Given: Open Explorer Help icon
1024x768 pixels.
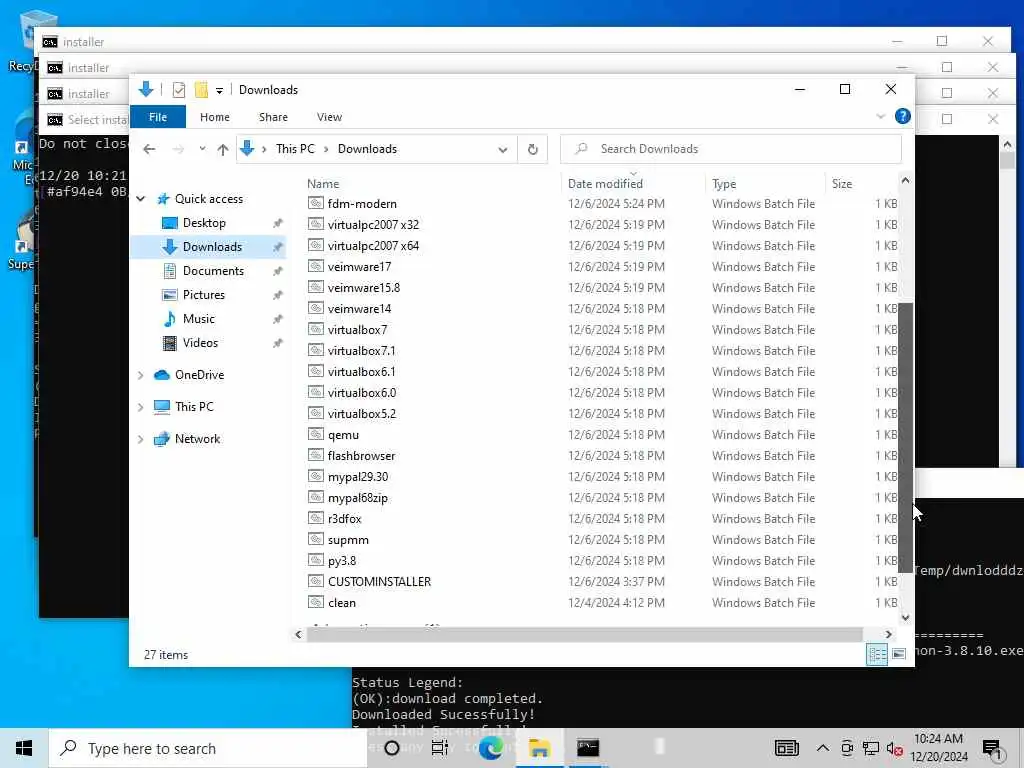Looking at the screenshot, I should tap(903, 116).
